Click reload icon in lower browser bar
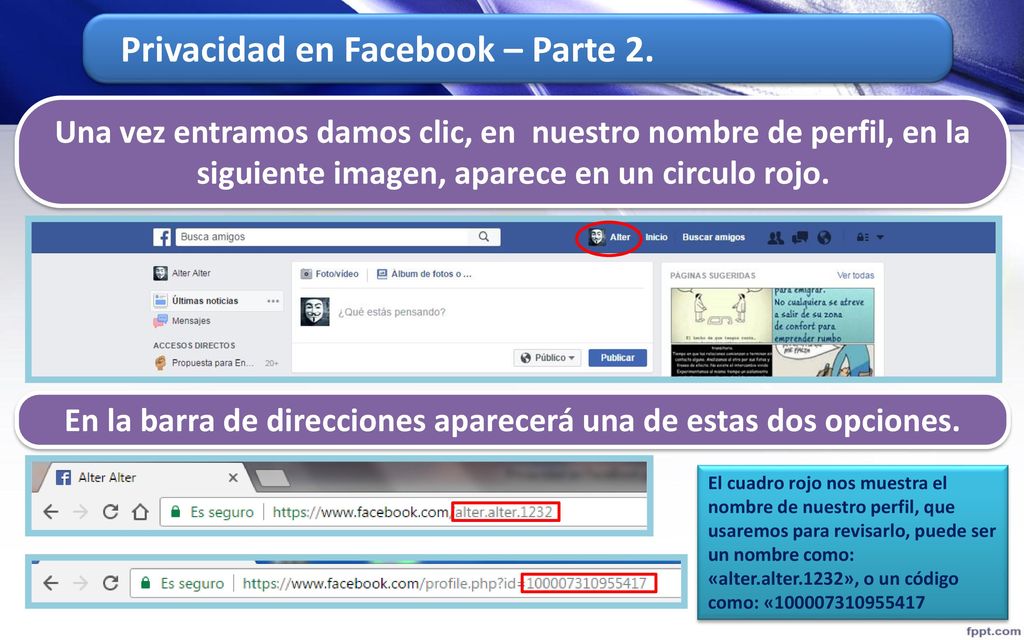The width and height of the screenshot is (1024, 640). (110, 583)
